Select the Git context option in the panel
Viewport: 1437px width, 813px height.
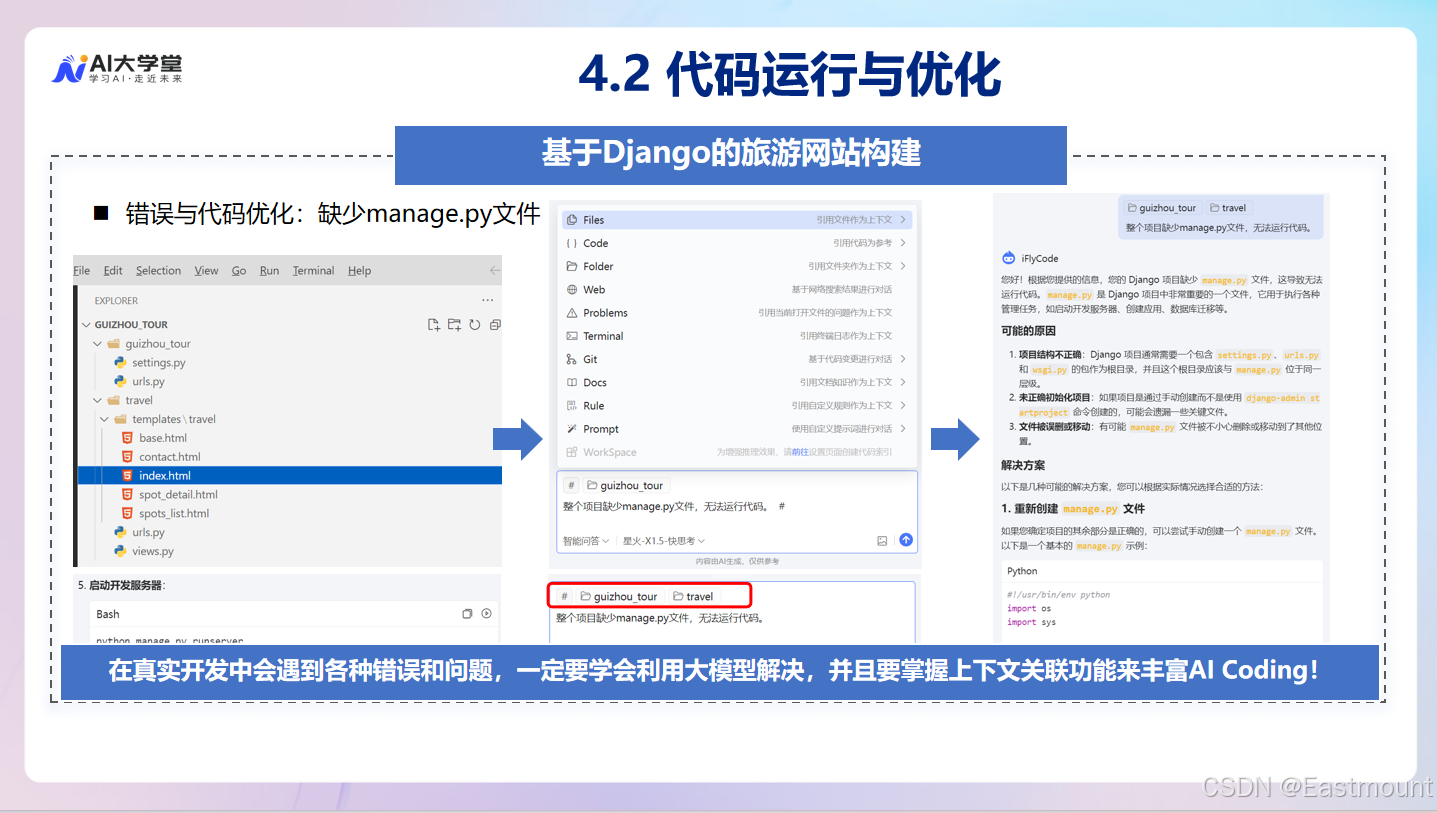tap(592, 359)
